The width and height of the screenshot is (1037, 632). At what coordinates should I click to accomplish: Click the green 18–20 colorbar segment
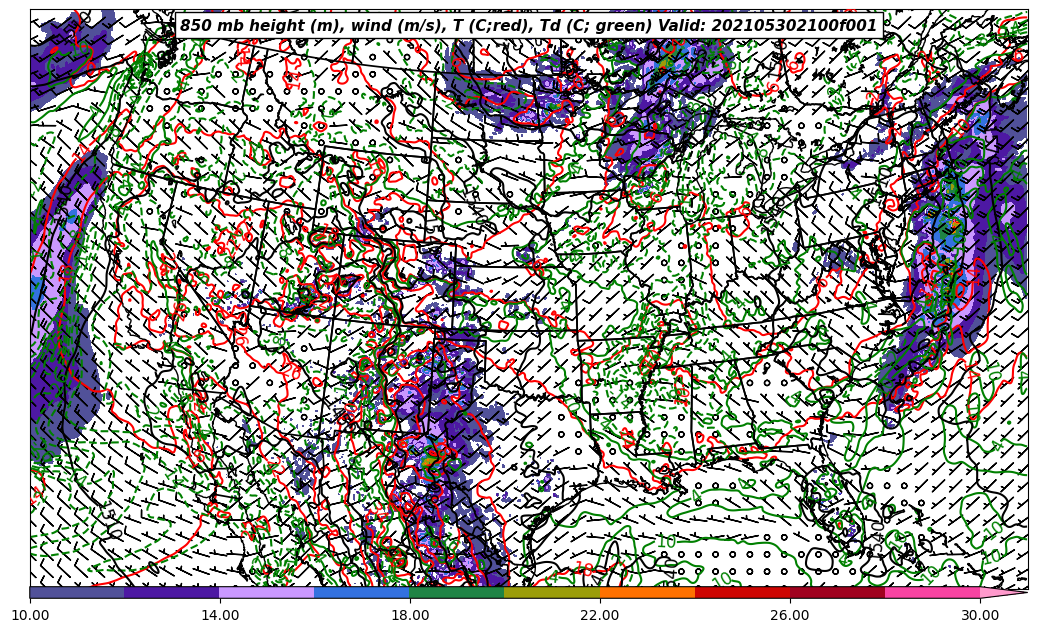(457, 592)
